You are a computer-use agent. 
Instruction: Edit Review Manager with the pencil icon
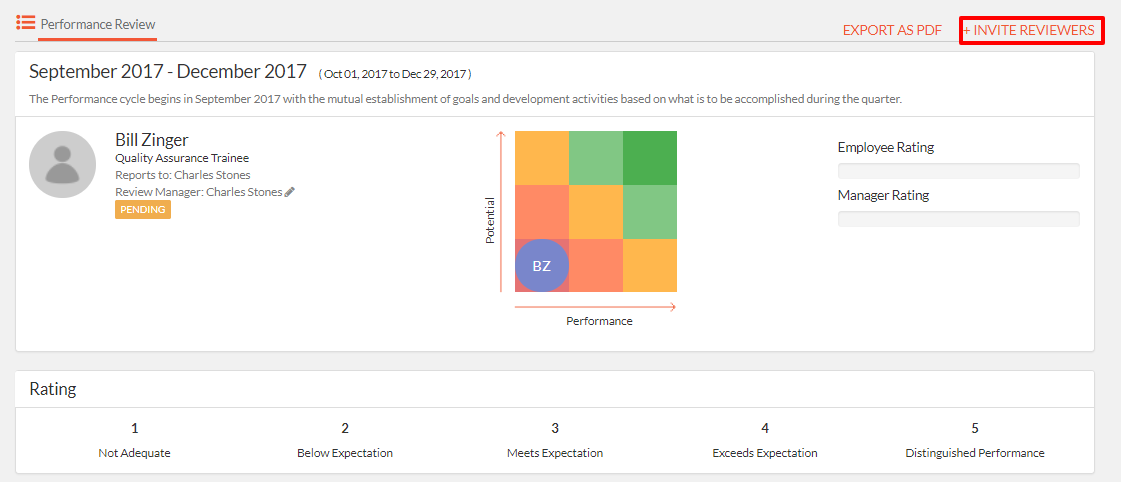click(290, 192)
